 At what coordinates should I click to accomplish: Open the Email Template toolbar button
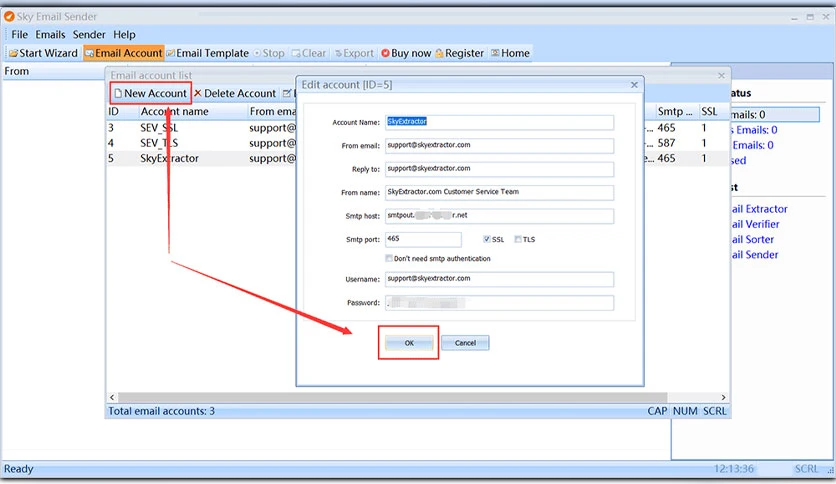pos(207,53)
